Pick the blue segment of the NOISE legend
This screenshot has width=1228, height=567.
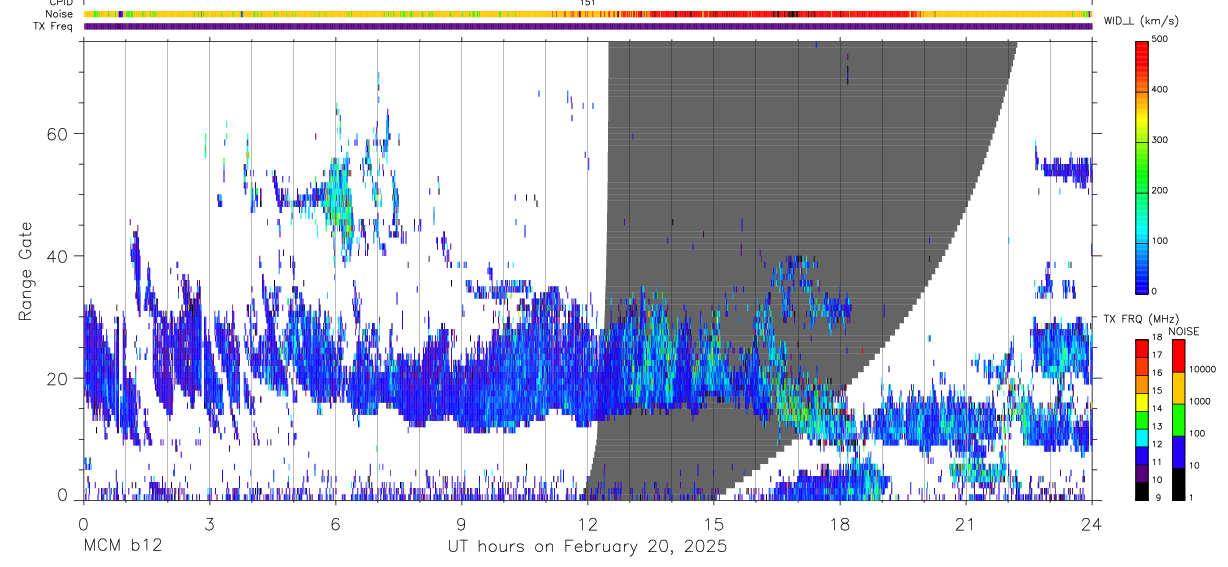click(1178, 452)
